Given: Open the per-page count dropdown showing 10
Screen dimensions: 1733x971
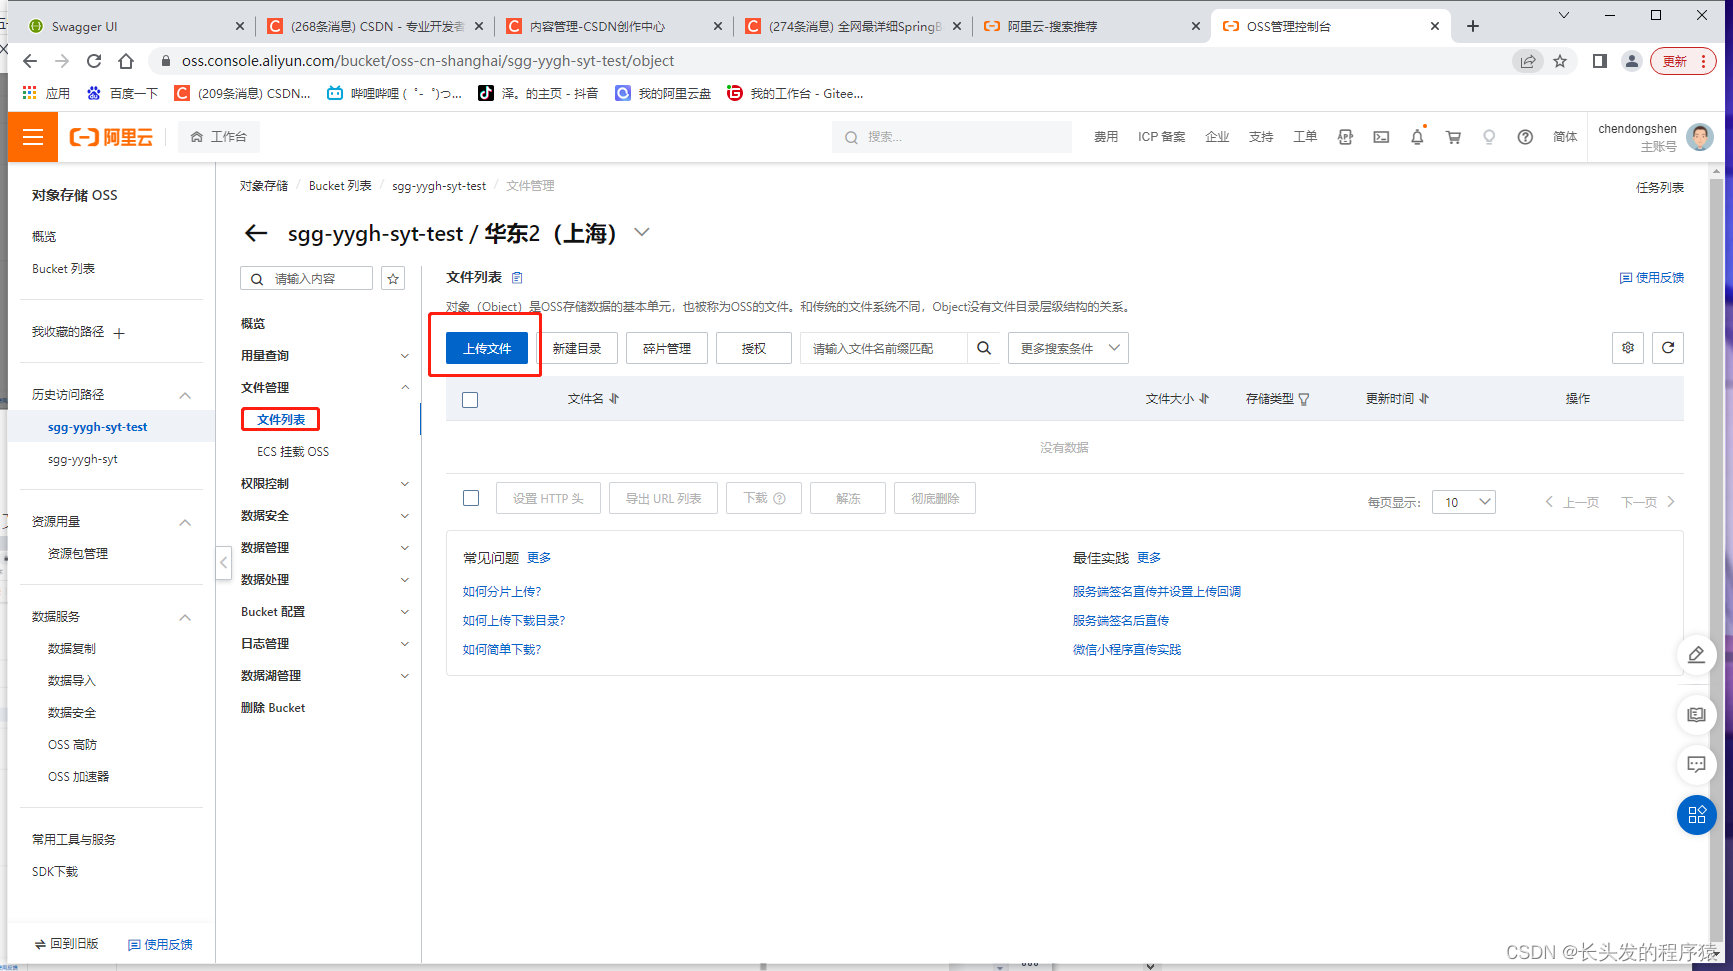Looking at the screenshot, I should click(1464, 502).
